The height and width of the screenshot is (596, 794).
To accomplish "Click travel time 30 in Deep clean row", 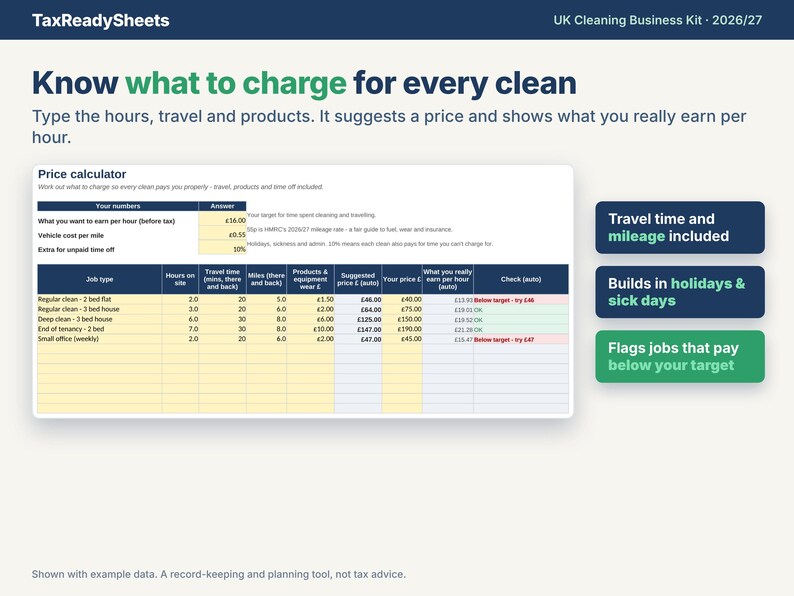I will point(222,319).
